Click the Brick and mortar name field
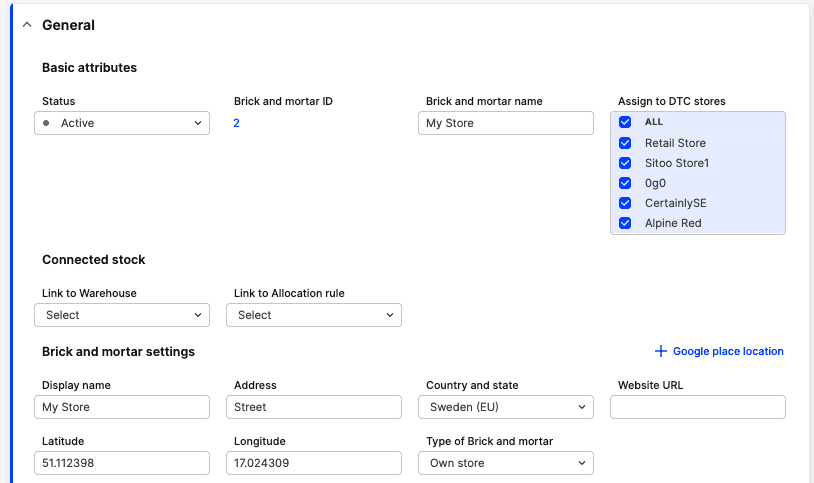The height and width of the screenshot is (483, 814). (x=506, y=123)
